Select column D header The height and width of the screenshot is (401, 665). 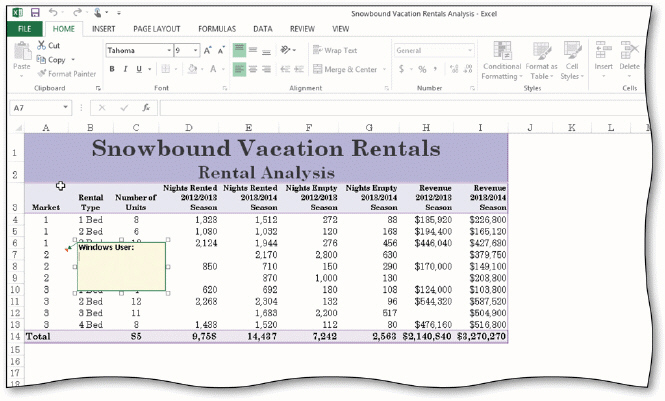[x=188, y=128]
